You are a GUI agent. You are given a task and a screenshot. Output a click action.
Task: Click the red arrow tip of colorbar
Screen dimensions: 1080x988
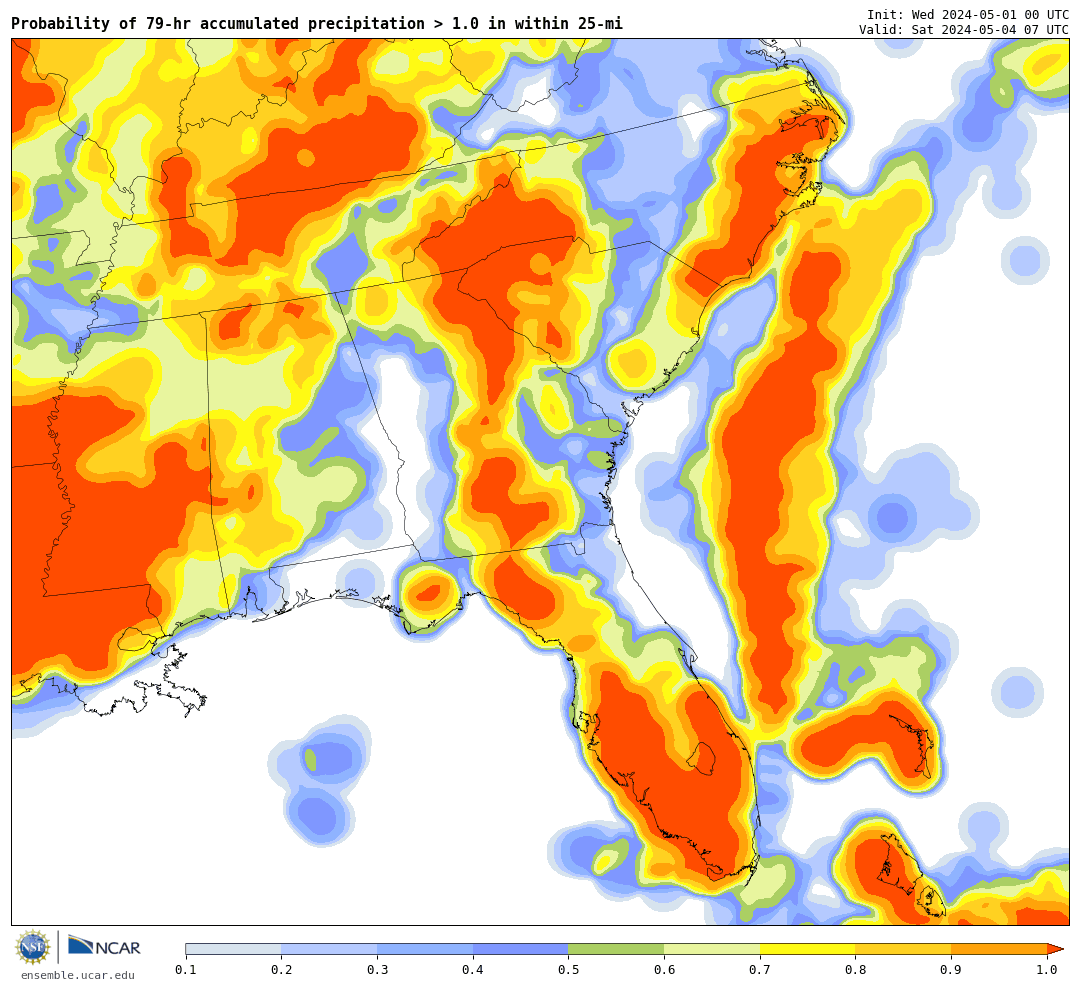tap(1055, 949)
